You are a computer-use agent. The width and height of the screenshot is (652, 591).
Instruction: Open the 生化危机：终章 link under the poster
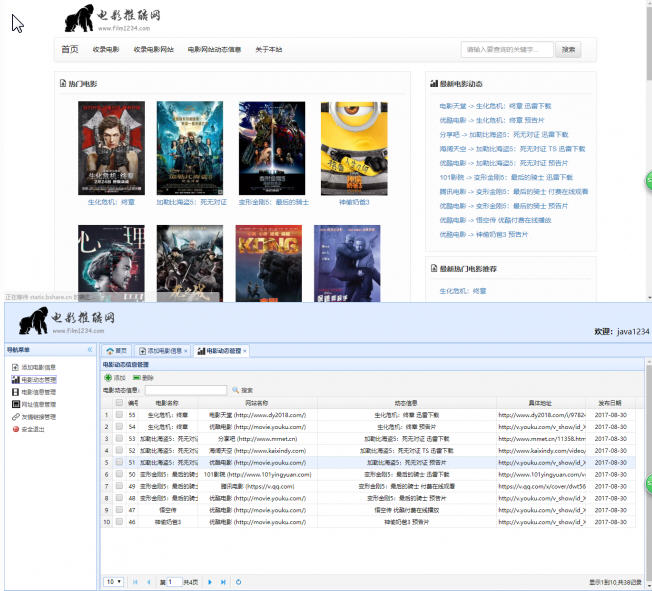coord(111,202)
